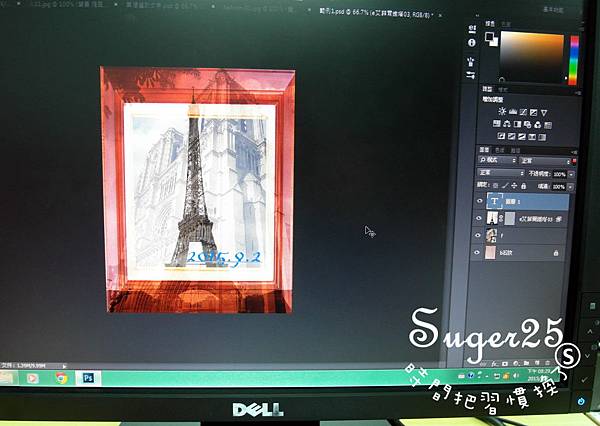Viewport: 600px width, 426px height.
Task: Add an Exposure adjustment layer
Action: tap(533, 113)
